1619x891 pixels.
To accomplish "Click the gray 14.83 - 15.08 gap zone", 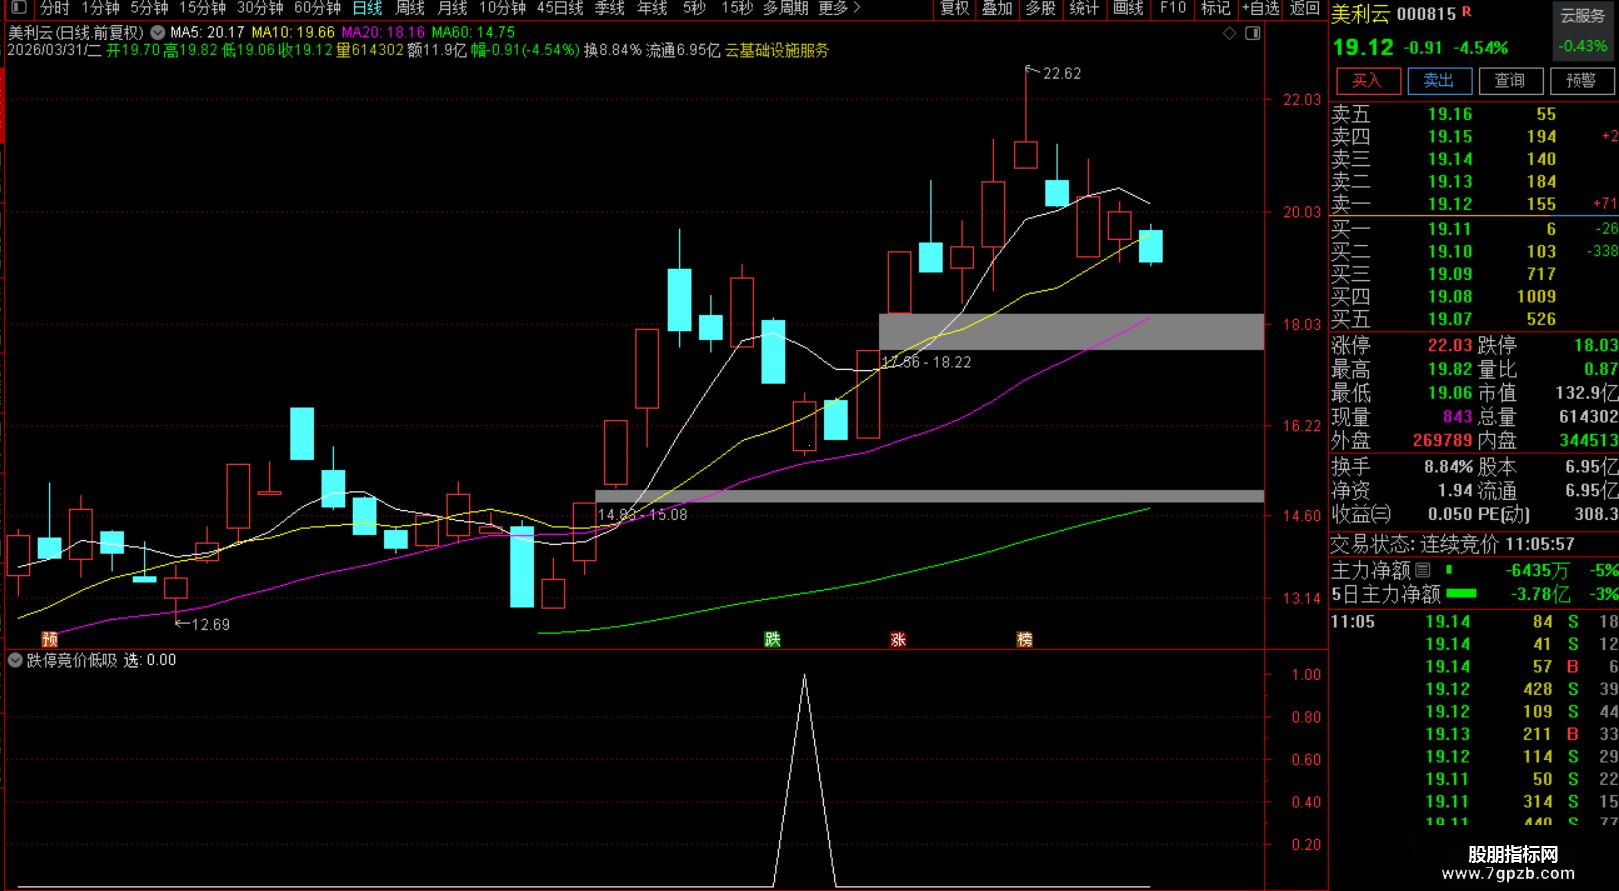I will (x=929, y=496).
